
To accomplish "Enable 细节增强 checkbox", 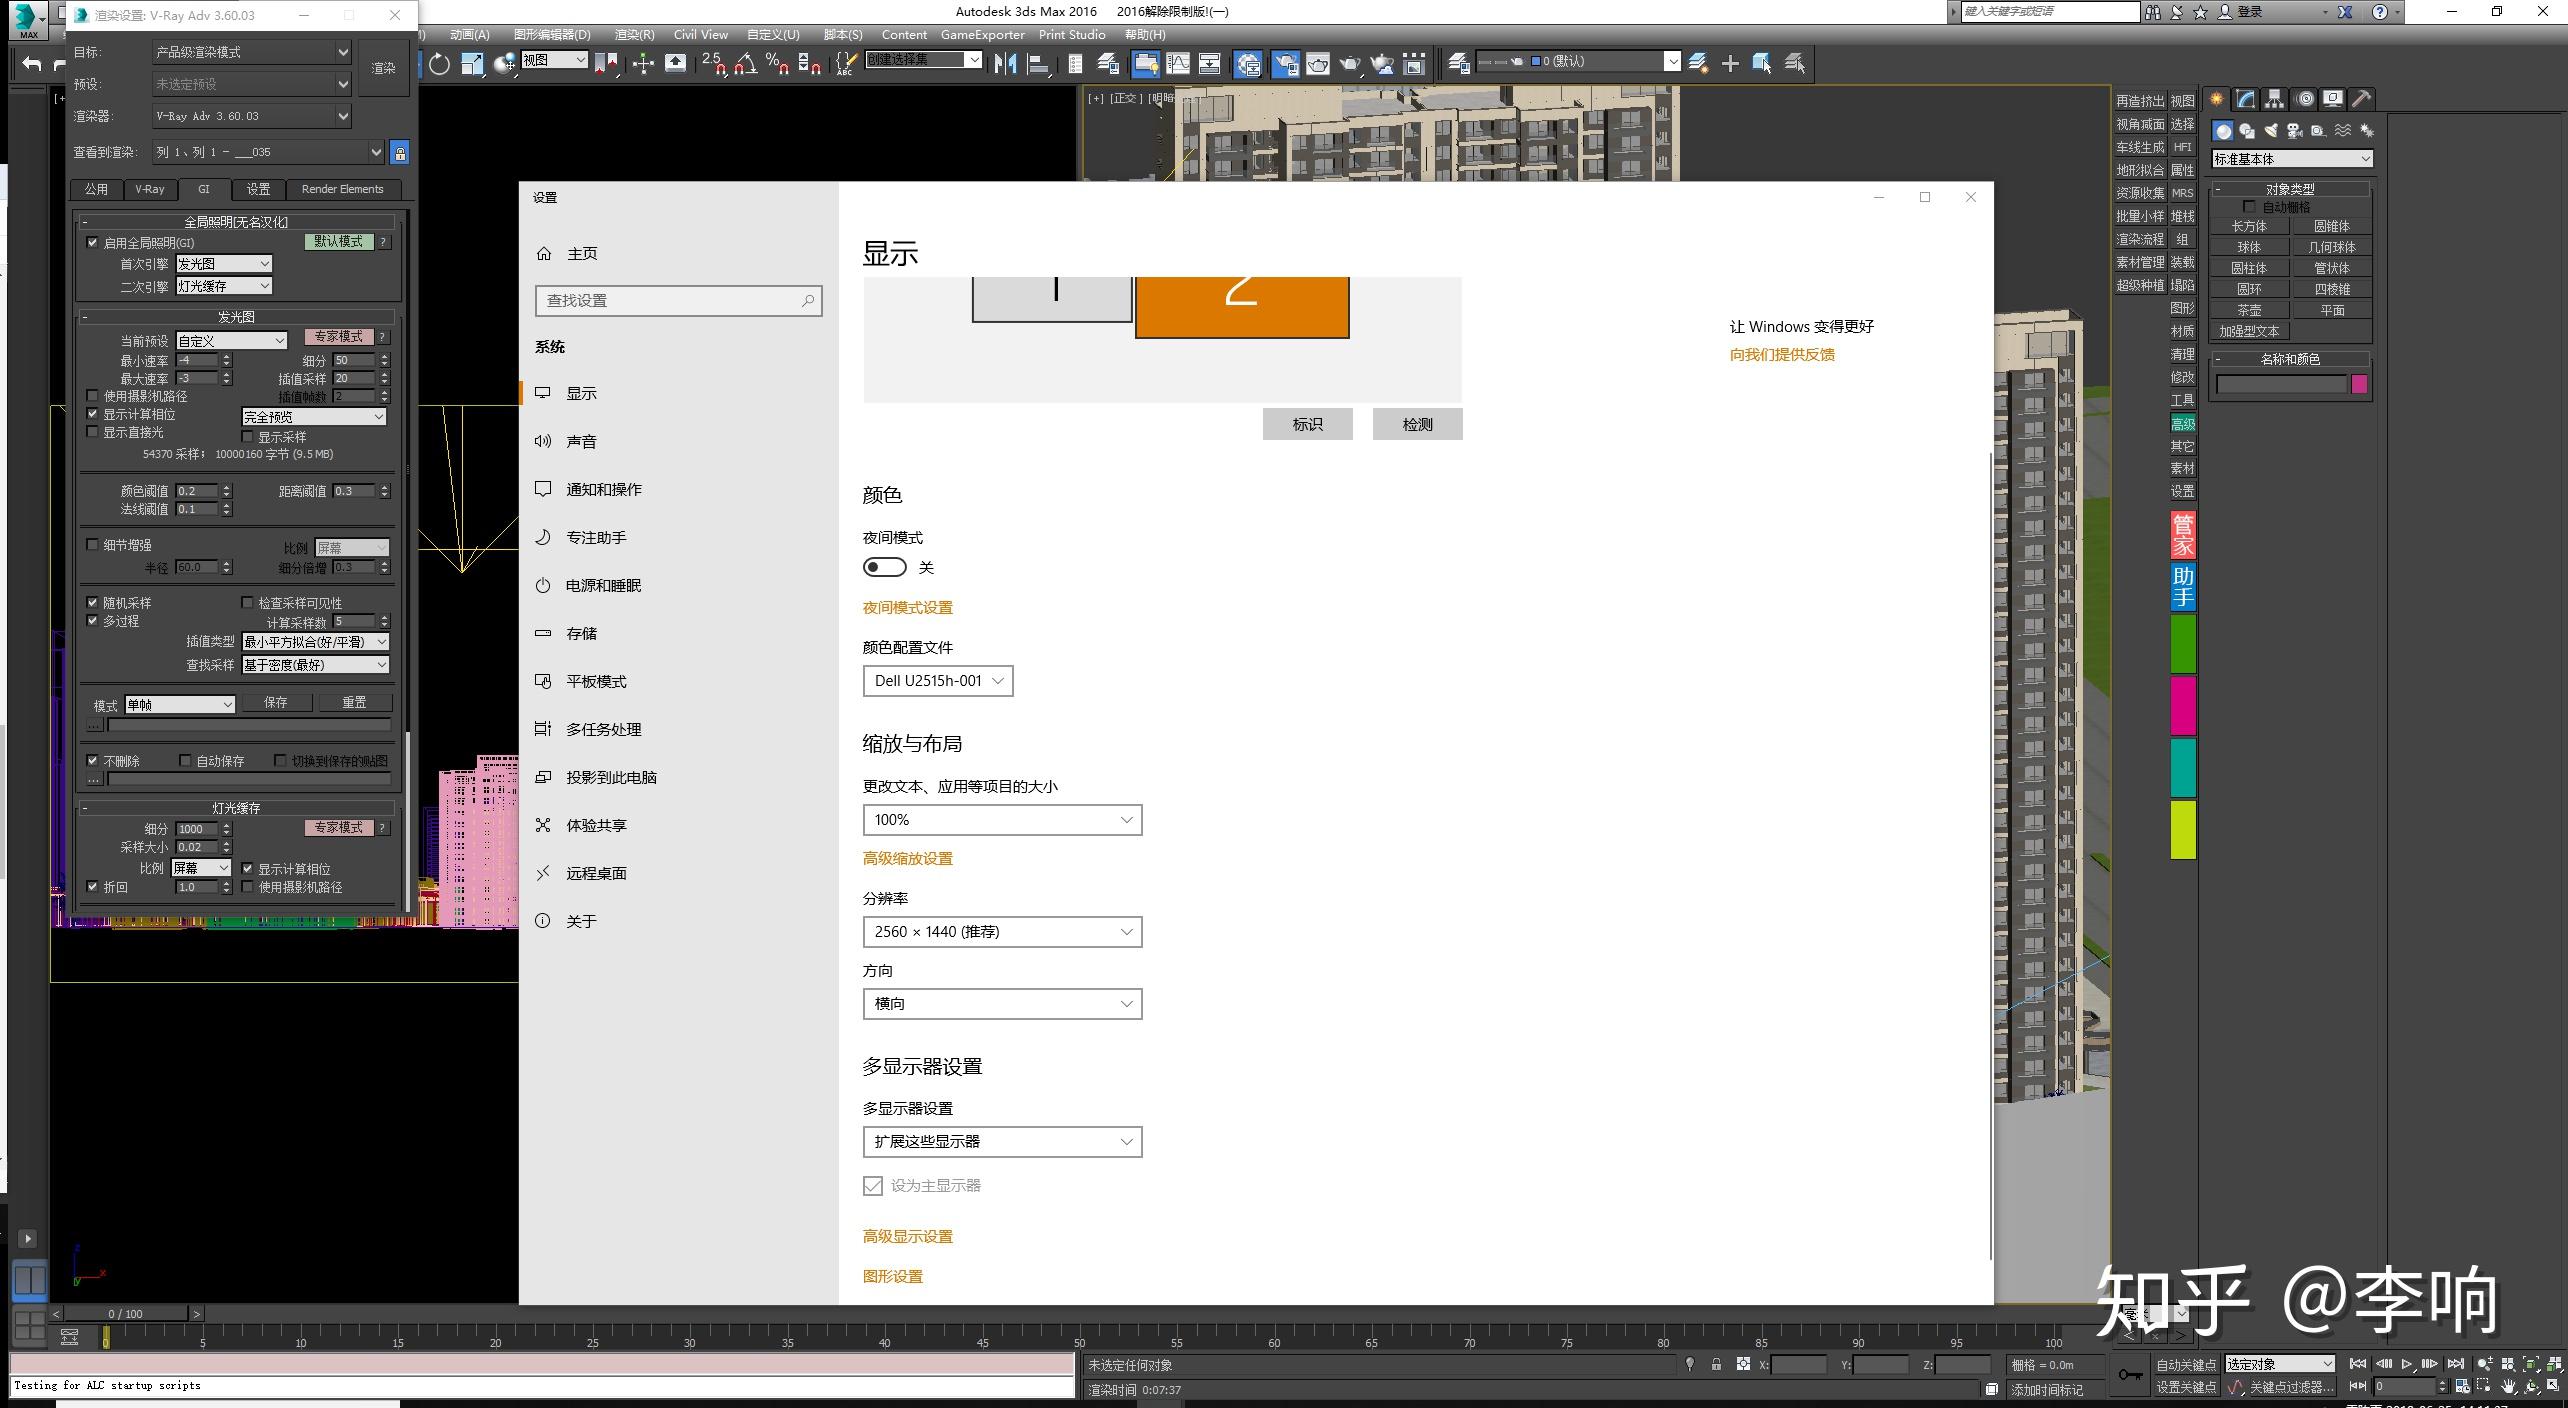I will 92,545.
